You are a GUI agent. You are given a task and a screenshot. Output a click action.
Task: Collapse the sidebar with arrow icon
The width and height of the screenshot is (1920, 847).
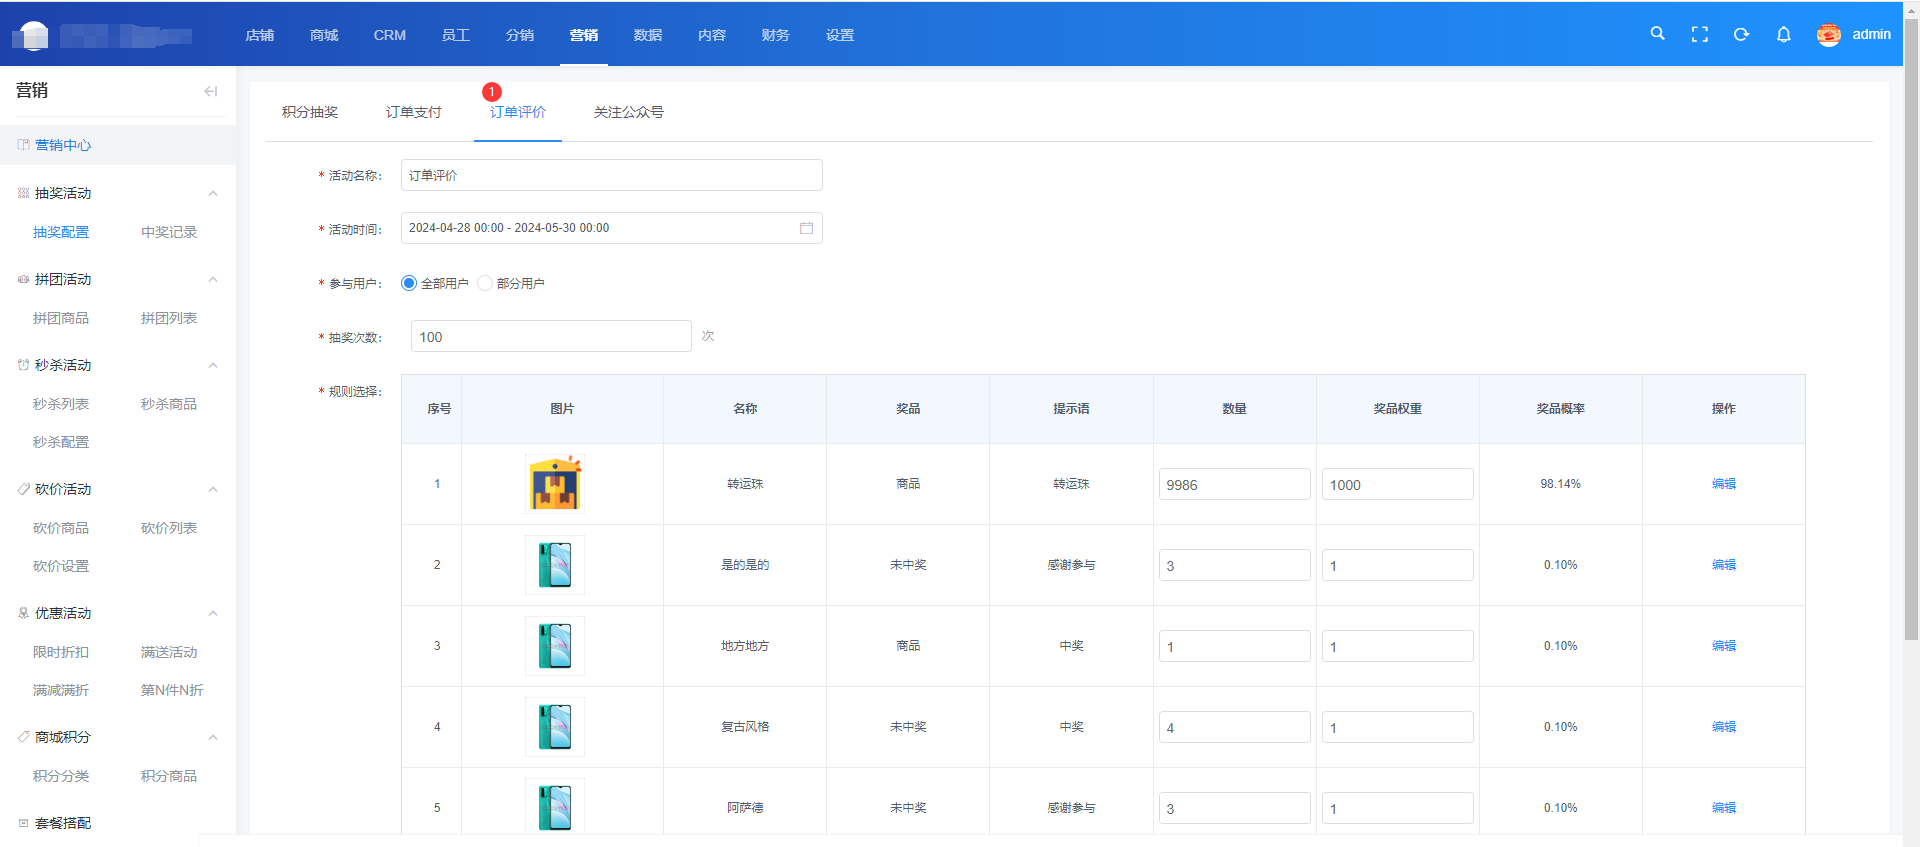coord(211,91)
